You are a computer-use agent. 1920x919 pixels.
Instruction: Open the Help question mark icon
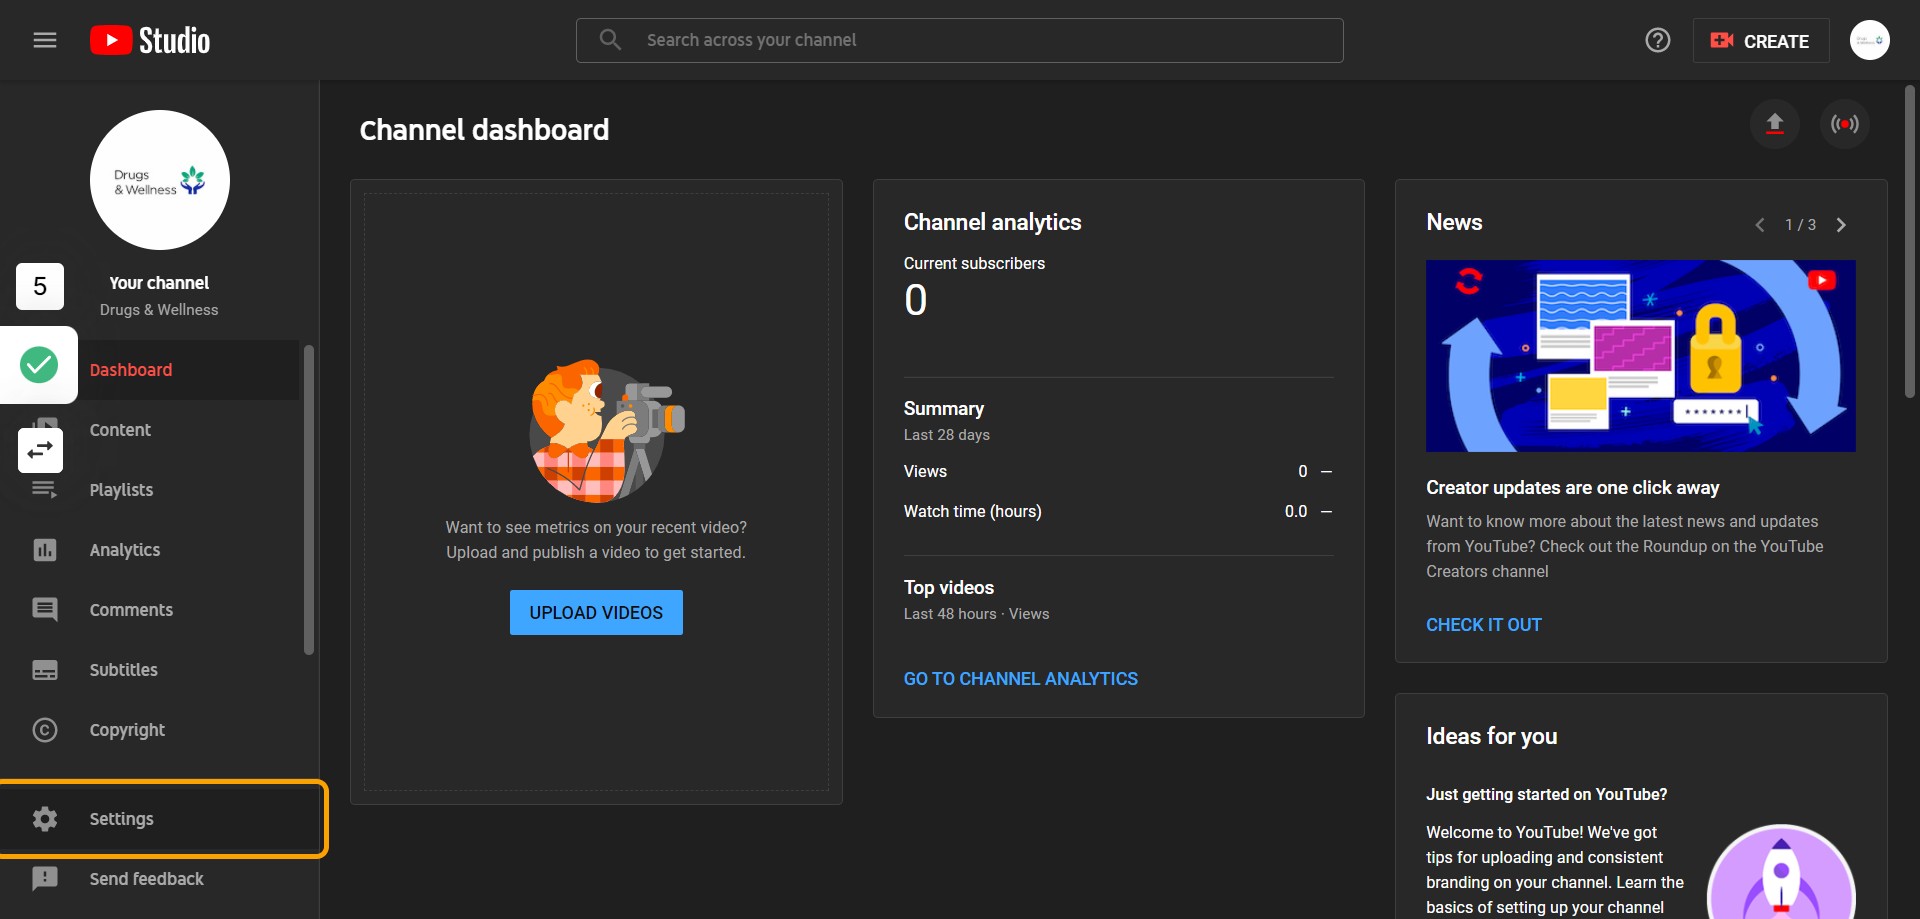1658,40
